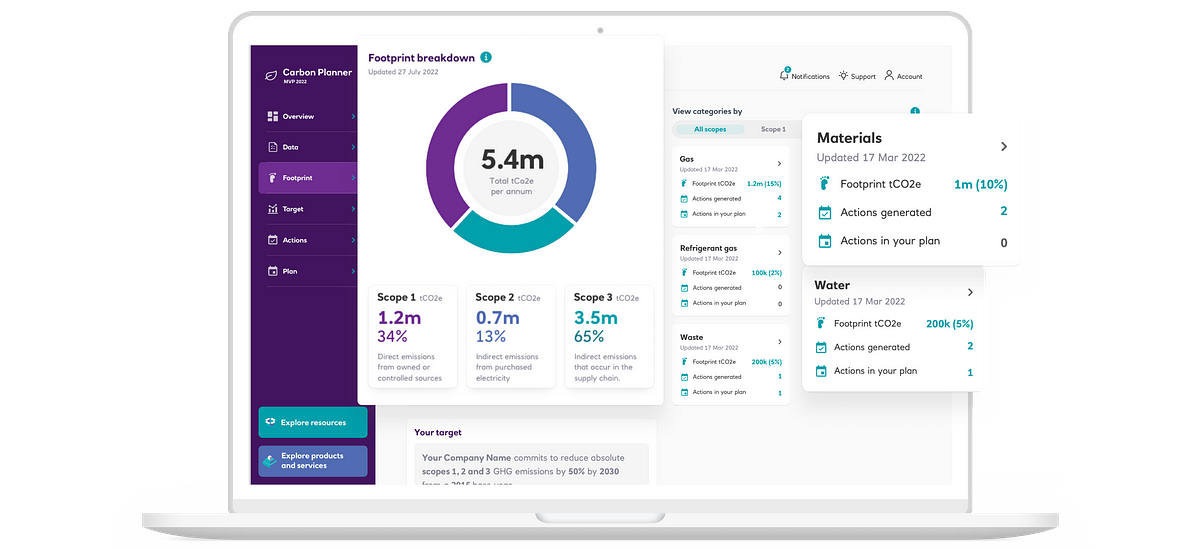The width and height of the screenshot is (1200, 549).
Task: Open the Account profile icon
Action: [889, 76]
